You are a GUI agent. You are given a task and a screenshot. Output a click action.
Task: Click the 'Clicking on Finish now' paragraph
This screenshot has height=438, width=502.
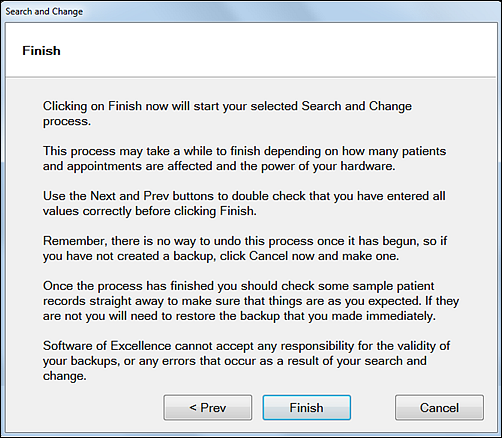click(x=227, y=113)
